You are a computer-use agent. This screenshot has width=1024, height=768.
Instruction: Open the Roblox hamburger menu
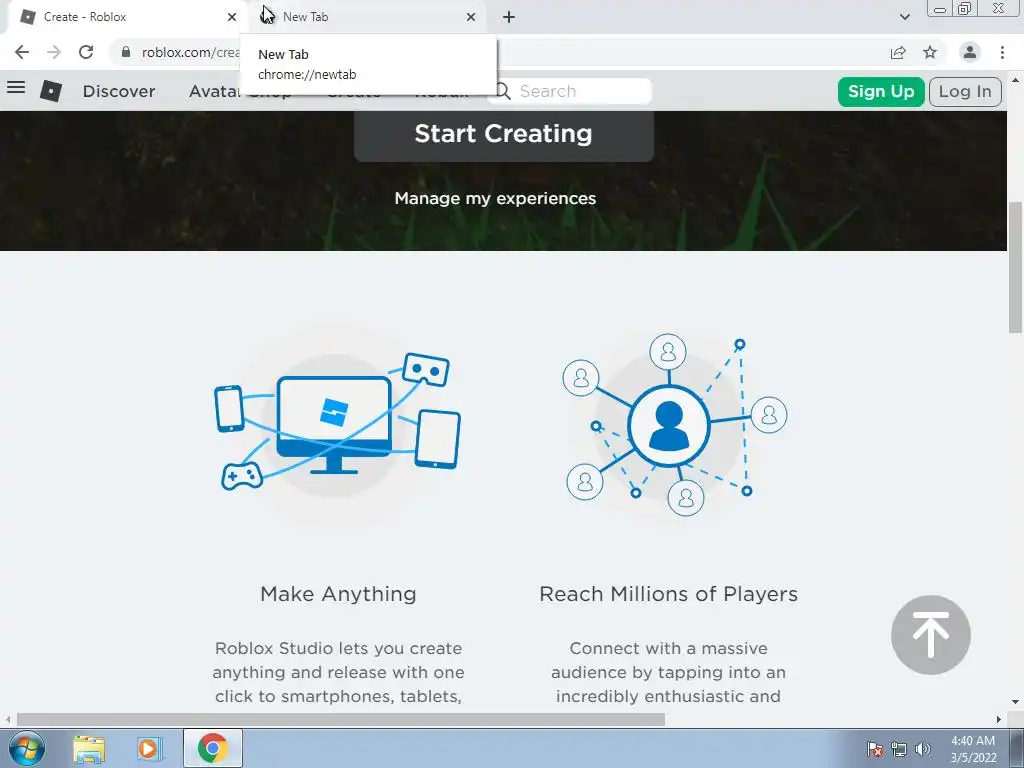(16, 87)
